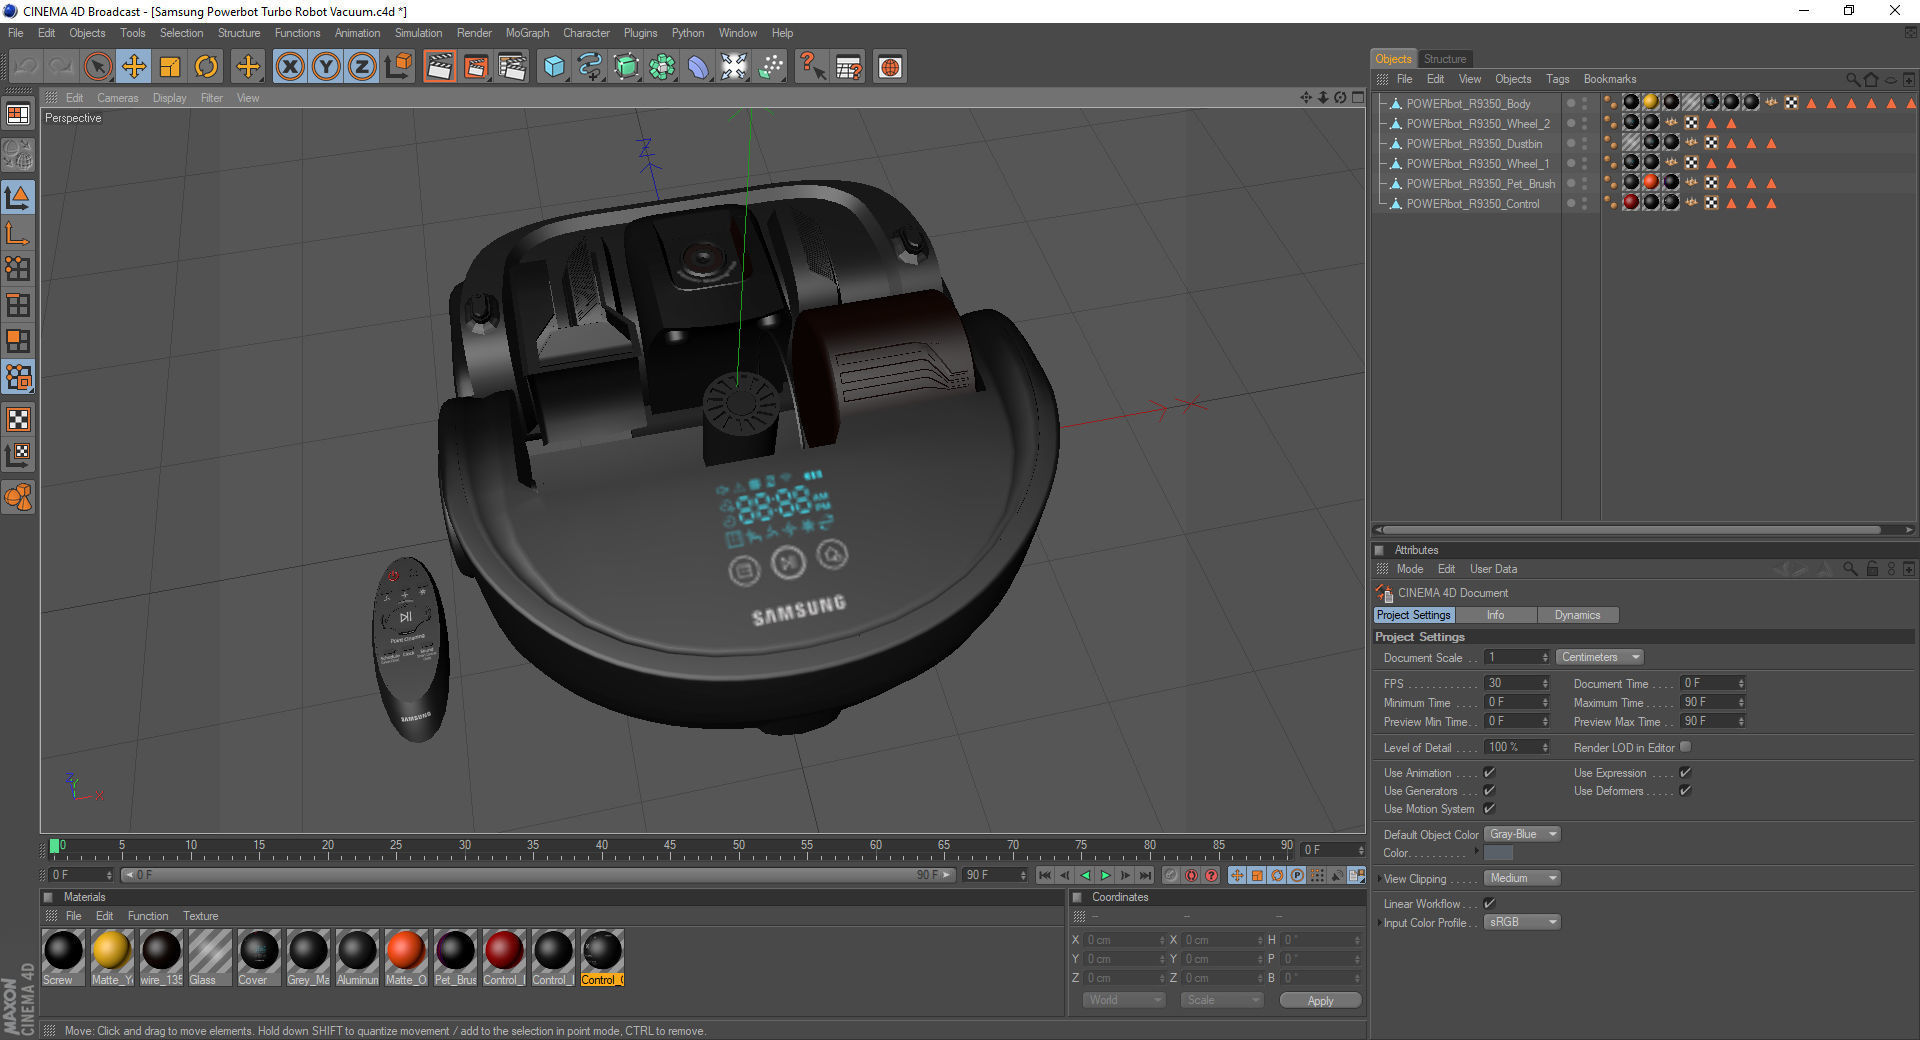Select the Matte_Yellow material thumbnail
This screenshot has height=1040, width=1920.
click(112, 951)
